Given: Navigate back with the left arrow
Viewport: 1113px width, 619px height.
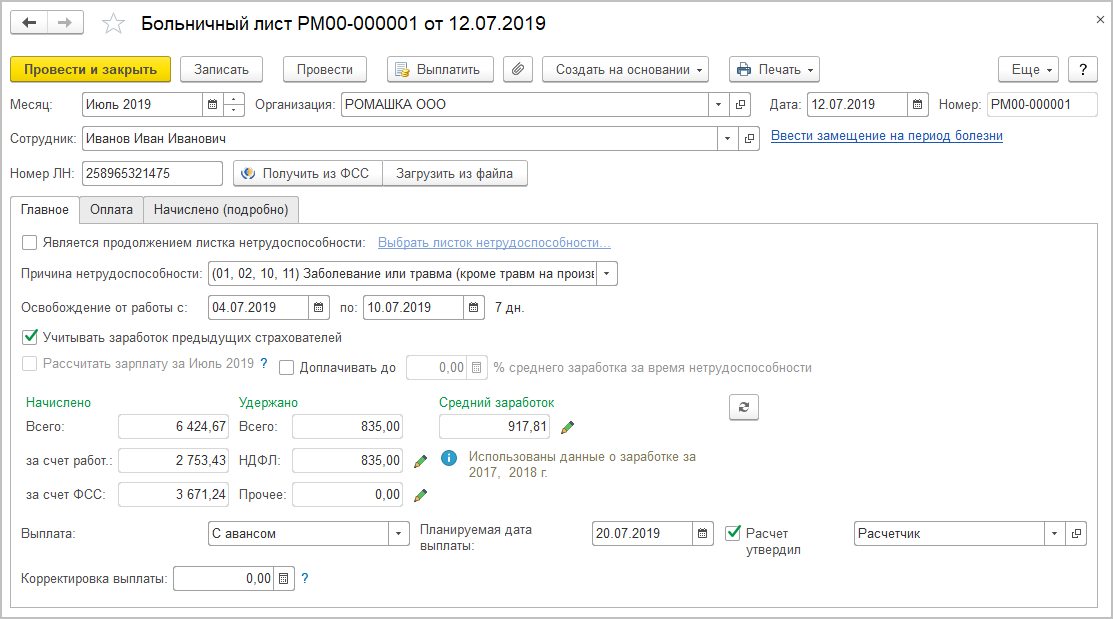Looking at the screenshot, I should (x=30, y=23).
